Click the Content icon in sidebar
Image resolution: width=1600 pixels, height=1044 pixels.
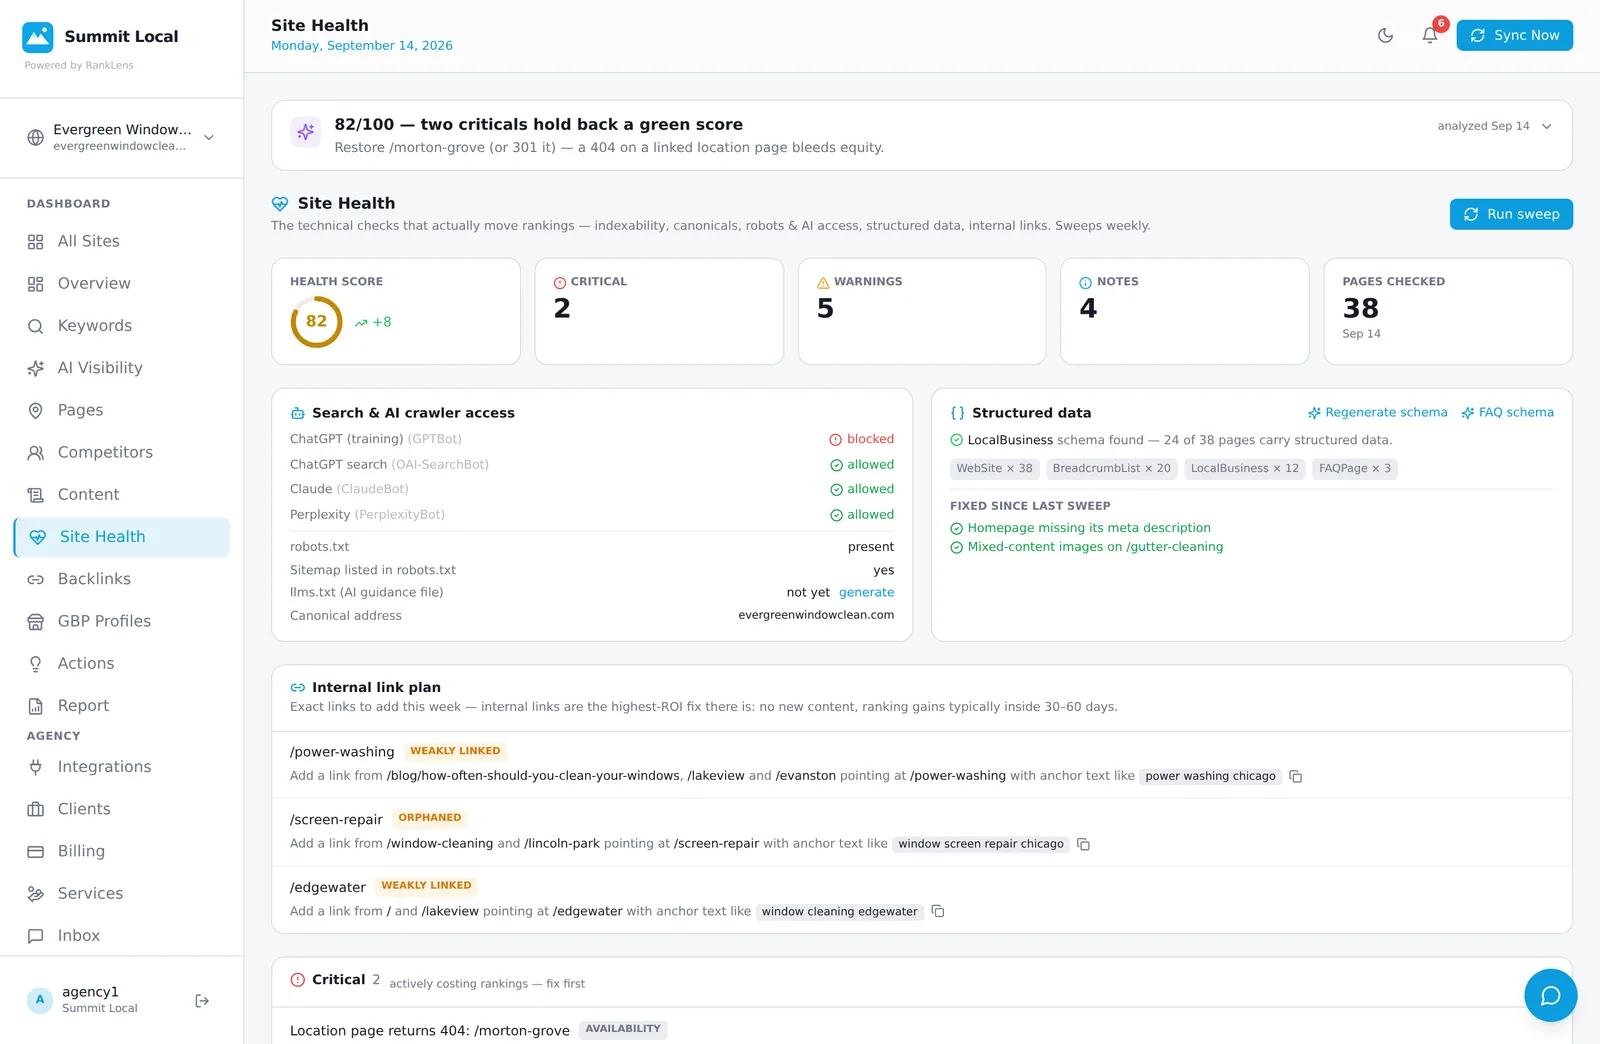pos(36,495)
